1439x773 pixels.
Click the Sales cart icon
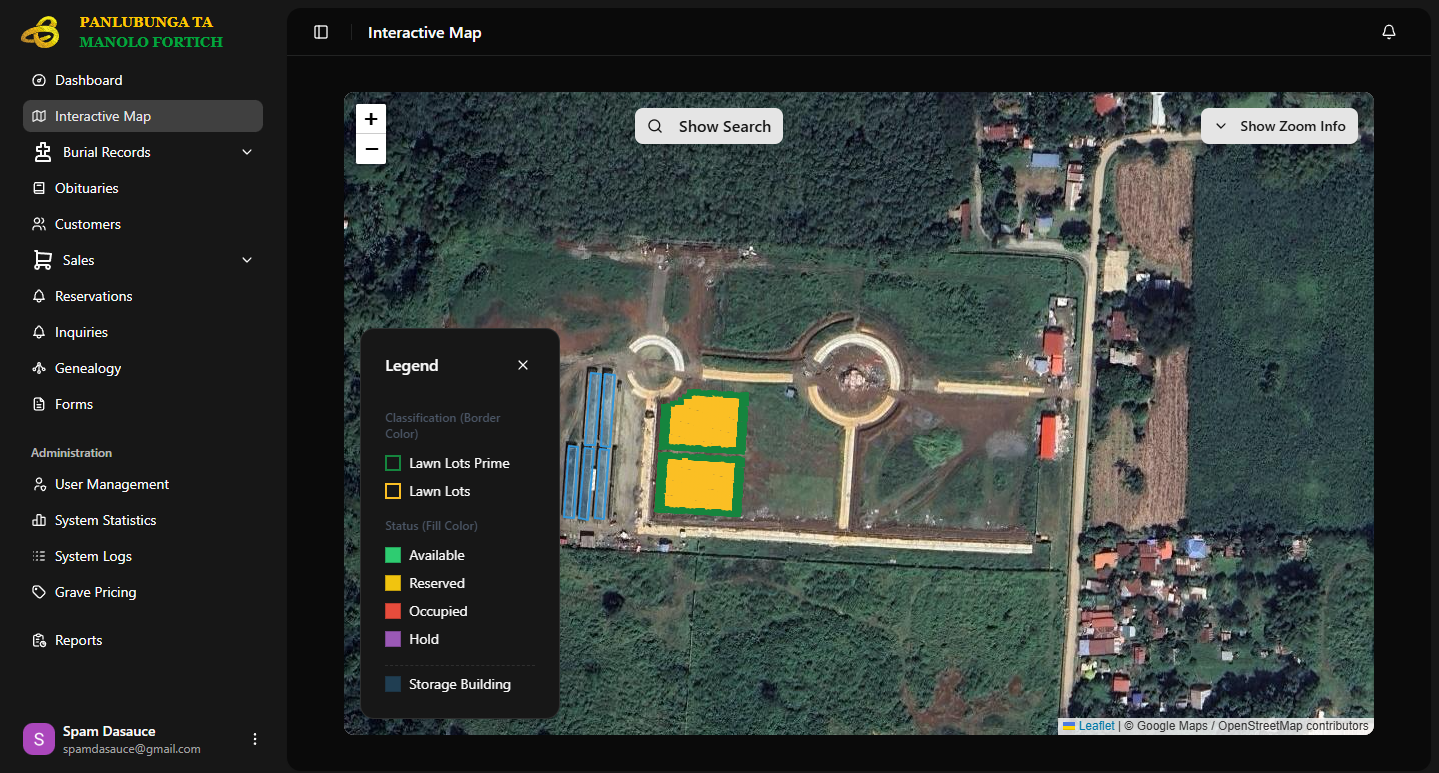[42, 260]
